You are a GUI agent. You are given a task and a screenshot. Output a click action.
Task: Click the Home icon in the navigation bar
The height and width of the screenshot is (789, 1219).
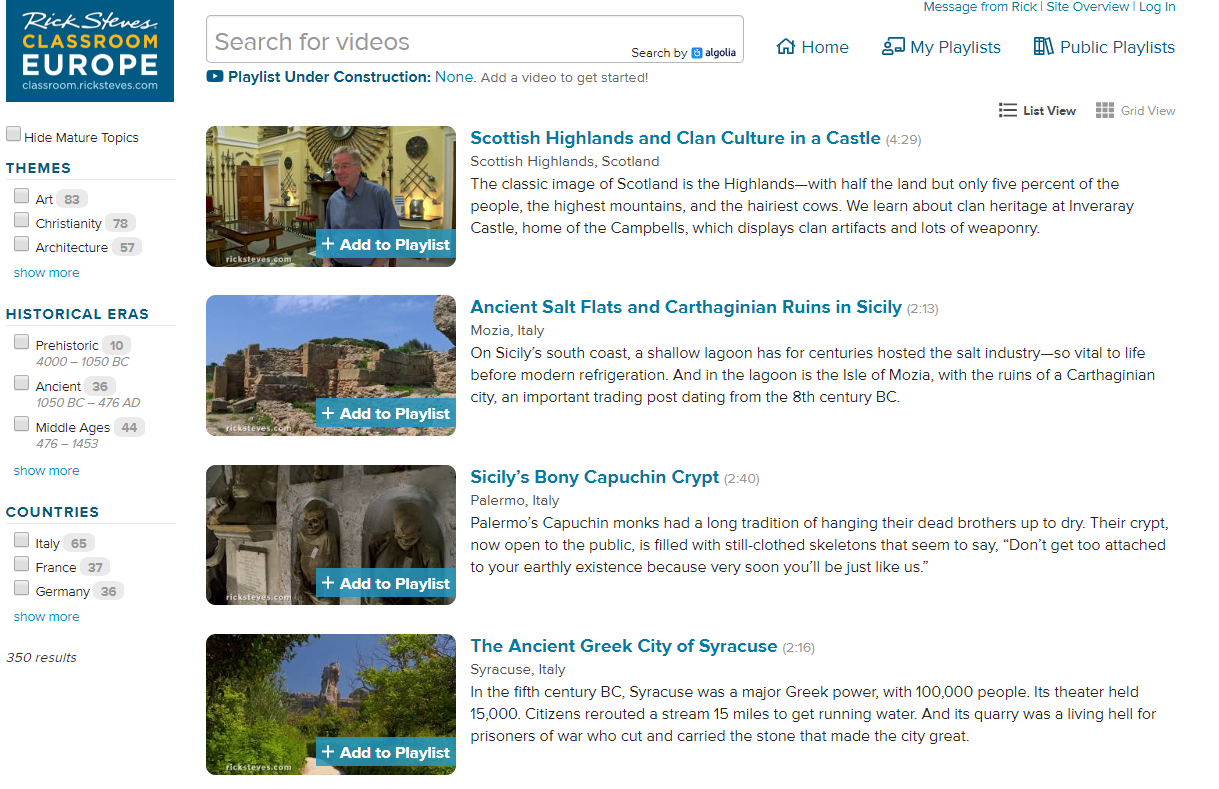coord(787,46)
